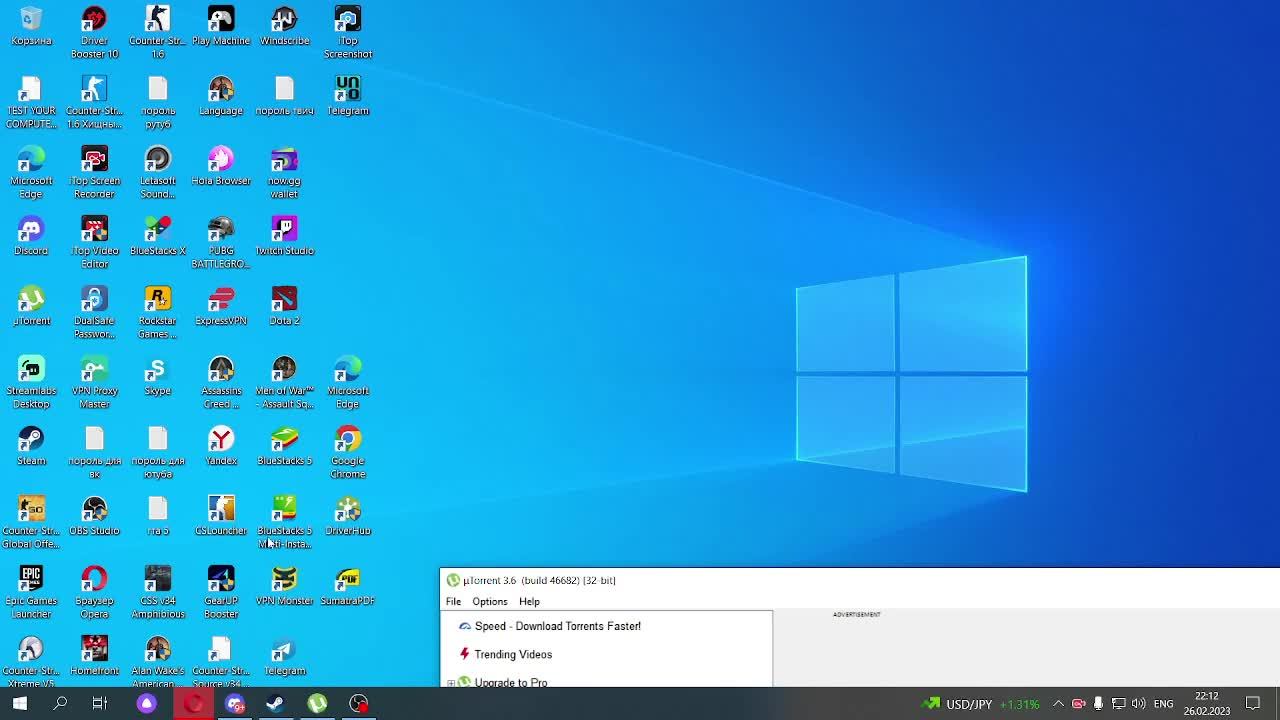
Task: Select the Twitch Studio desktop shortcut
Action: tap(284, 237)
